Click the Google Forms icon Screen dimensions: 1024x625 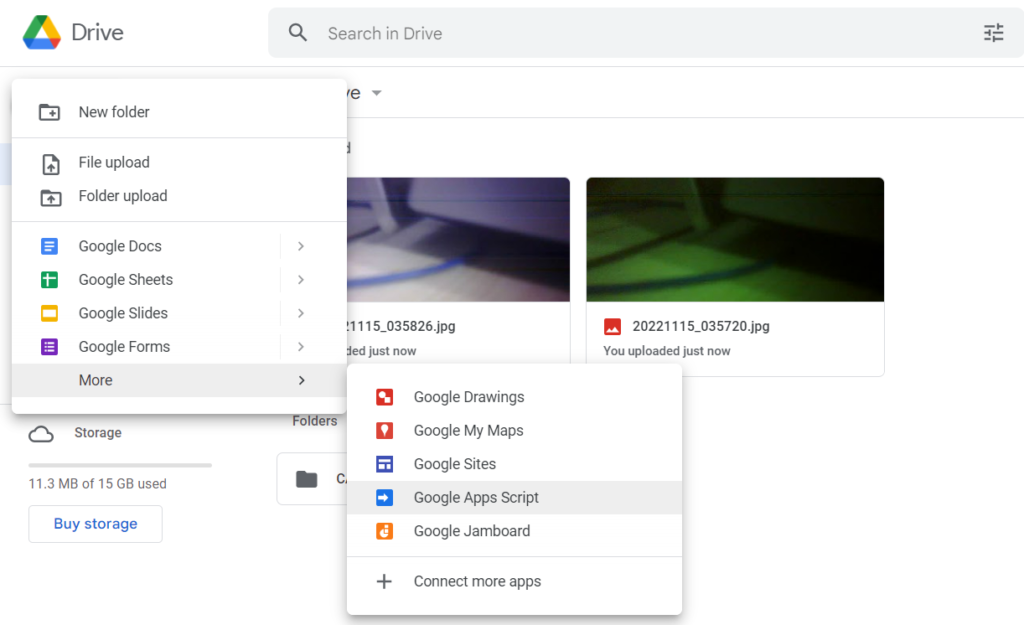[49, 347]
